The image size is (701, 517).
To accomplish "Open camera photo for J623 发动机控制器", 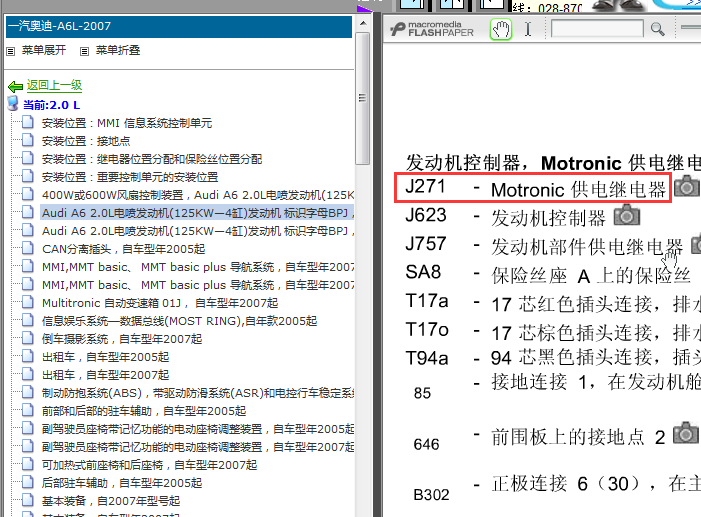I will click(x=627, y=215).
